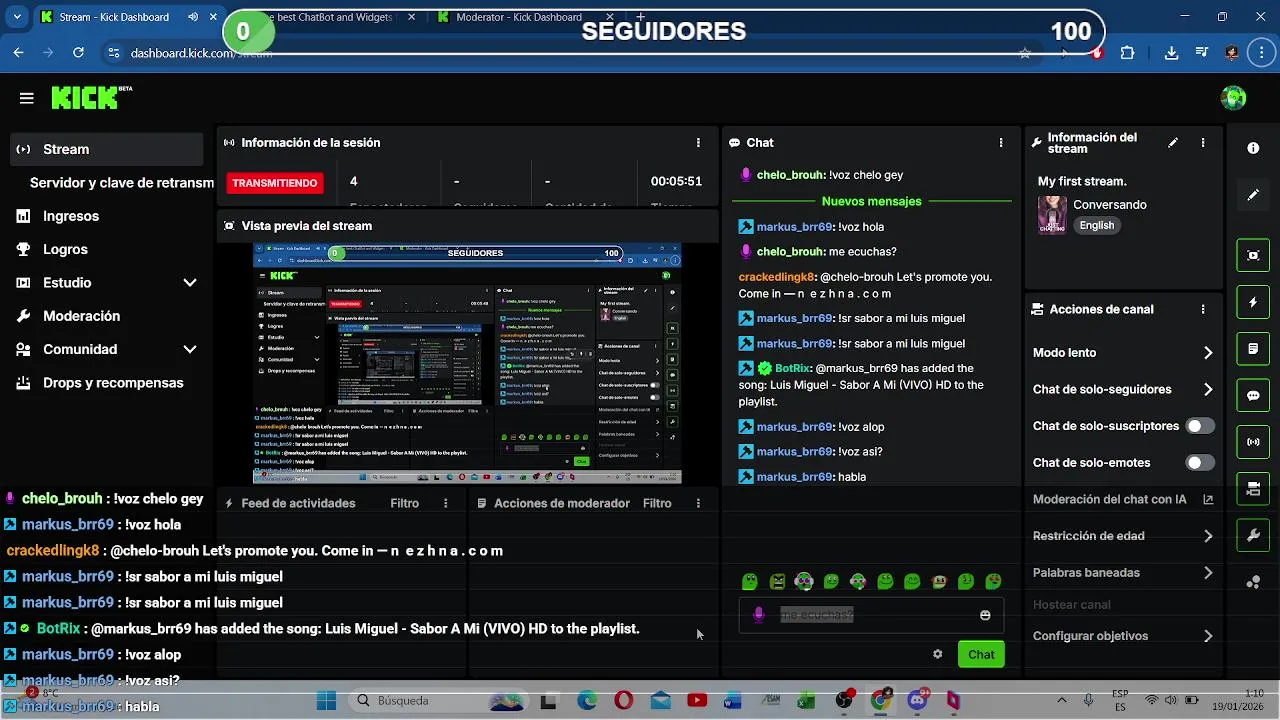Viewport: 1280px width, 720px height.
Task: Open Chat de solo-seguidores settings arrow
Action: coord(1208,390)
